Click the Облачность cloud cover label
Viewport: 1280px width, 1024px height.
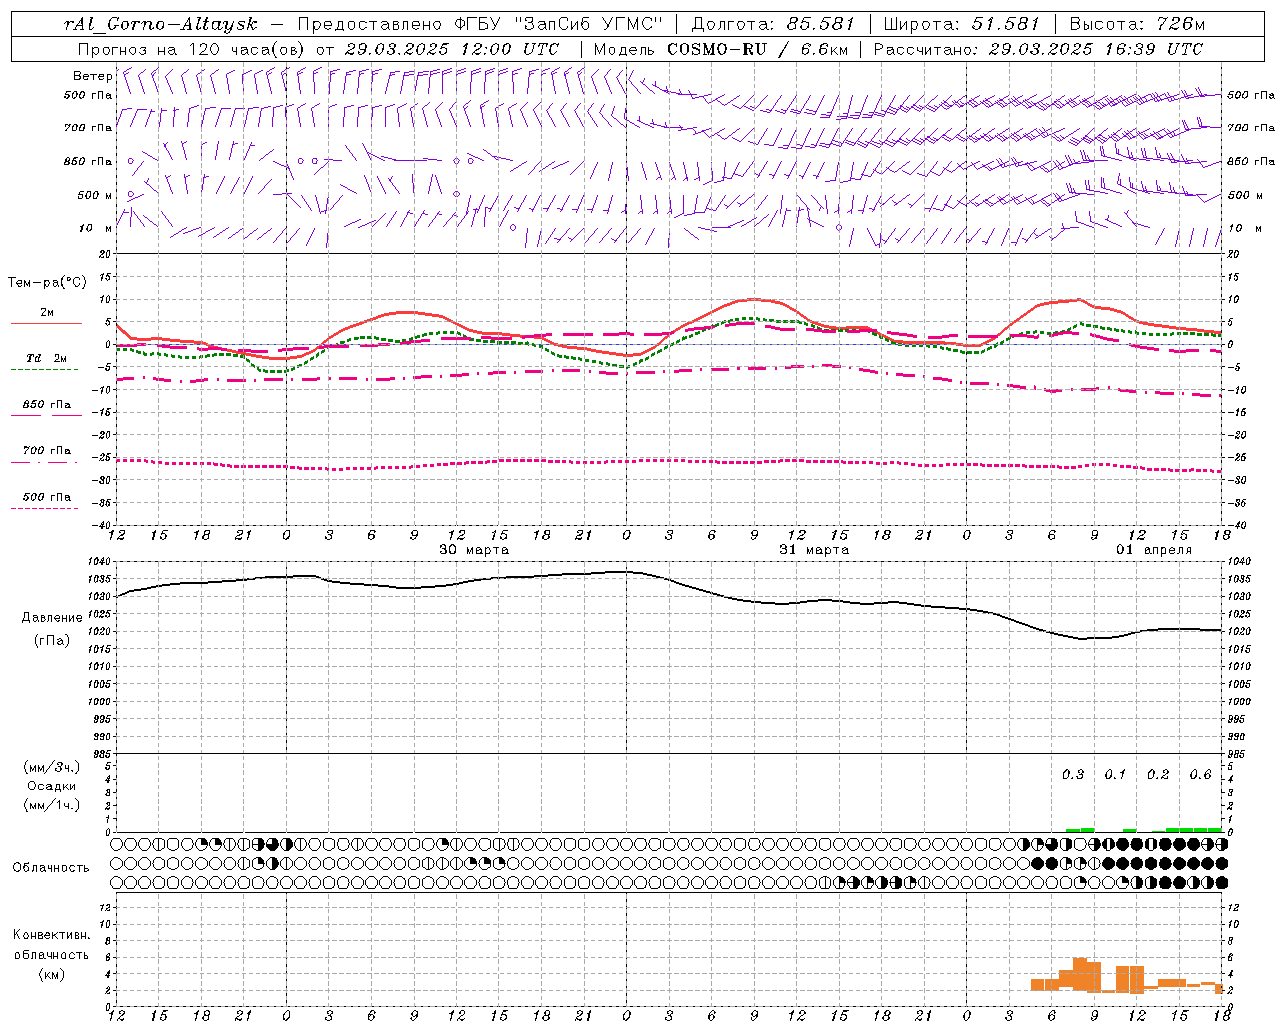click(51, 868)
